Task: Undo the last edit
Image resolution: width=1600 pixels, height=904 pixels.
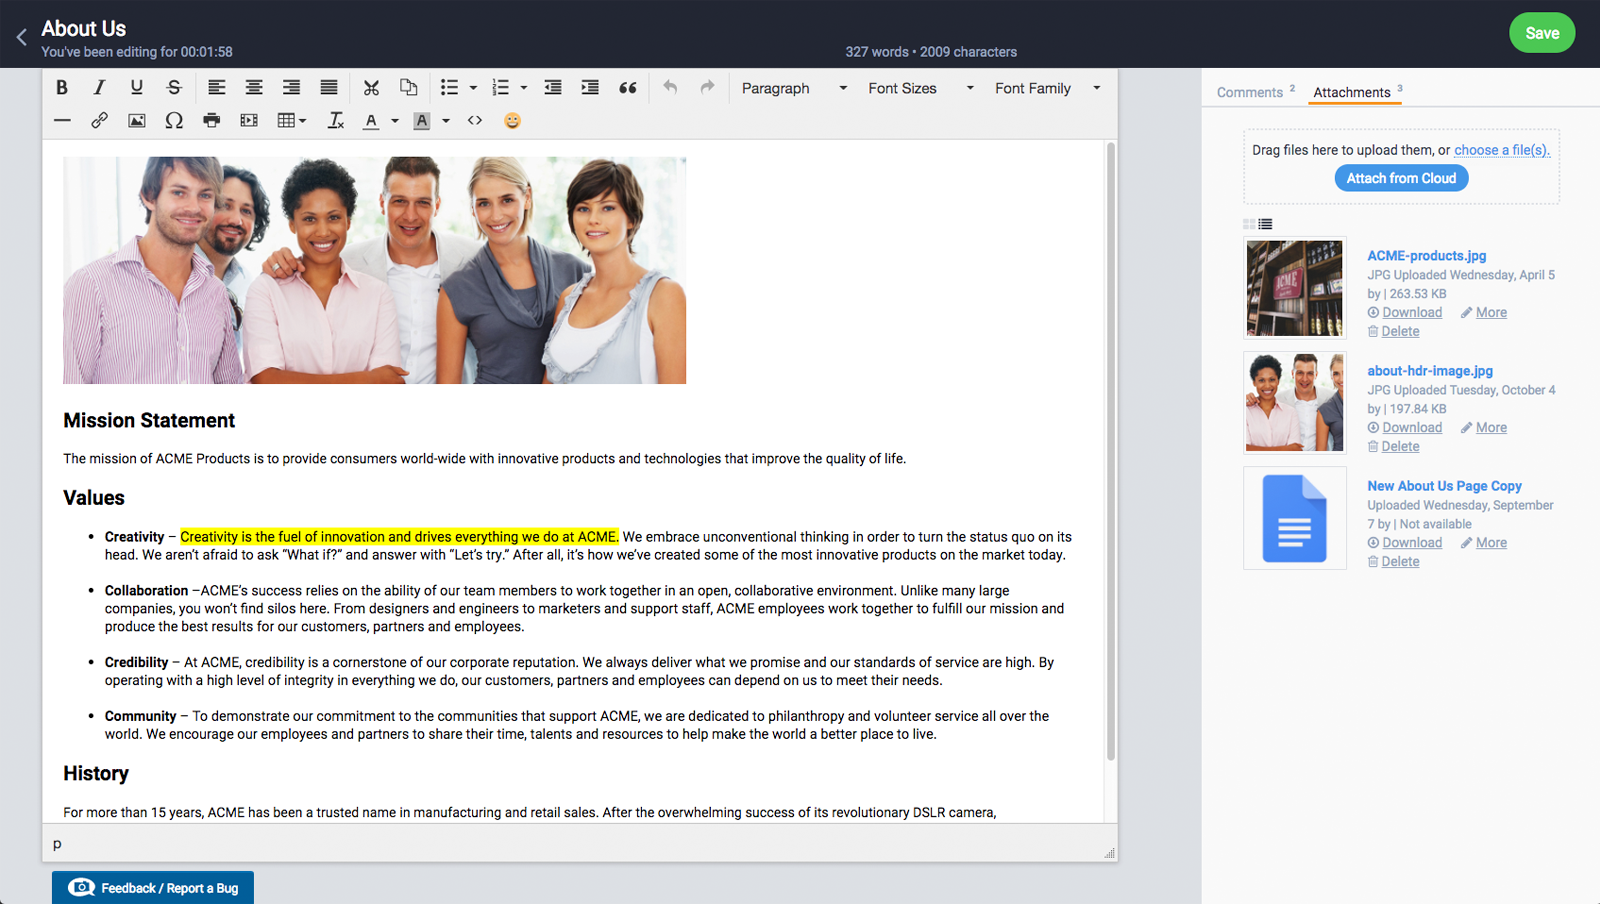Action: (x=670, y=88)
